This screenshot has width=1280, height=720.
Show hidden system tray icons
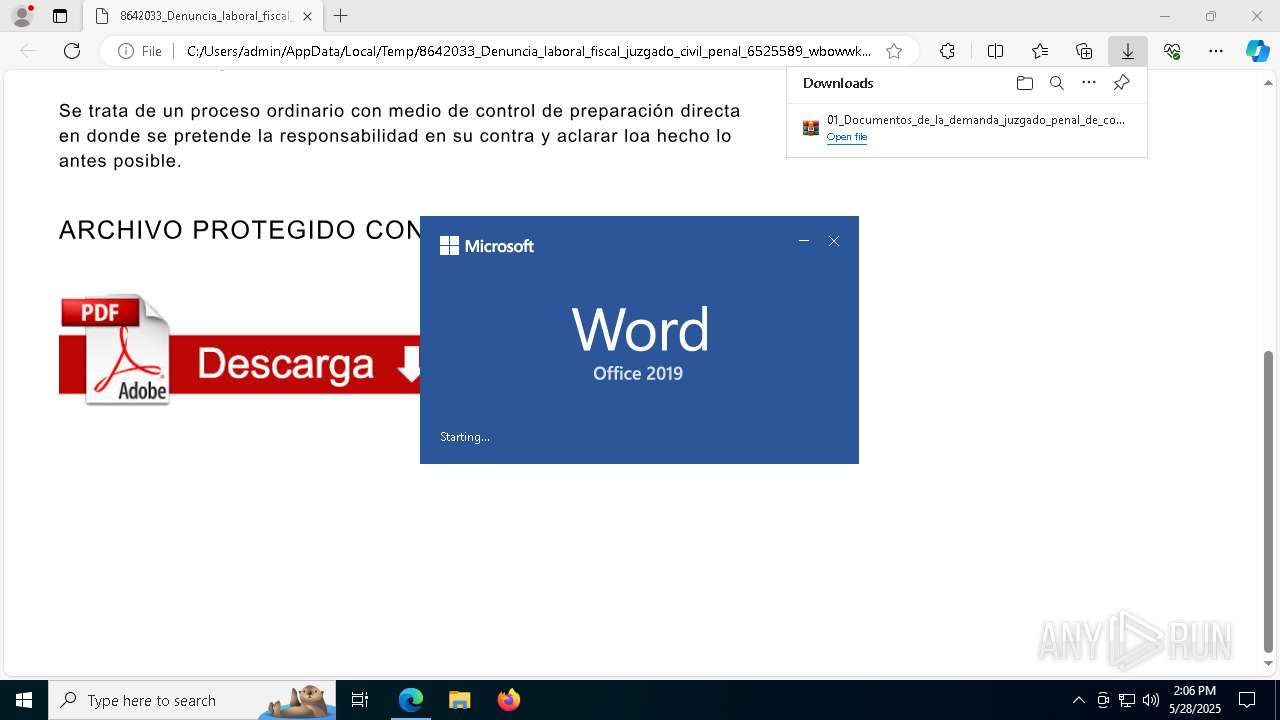point(1078,700)
